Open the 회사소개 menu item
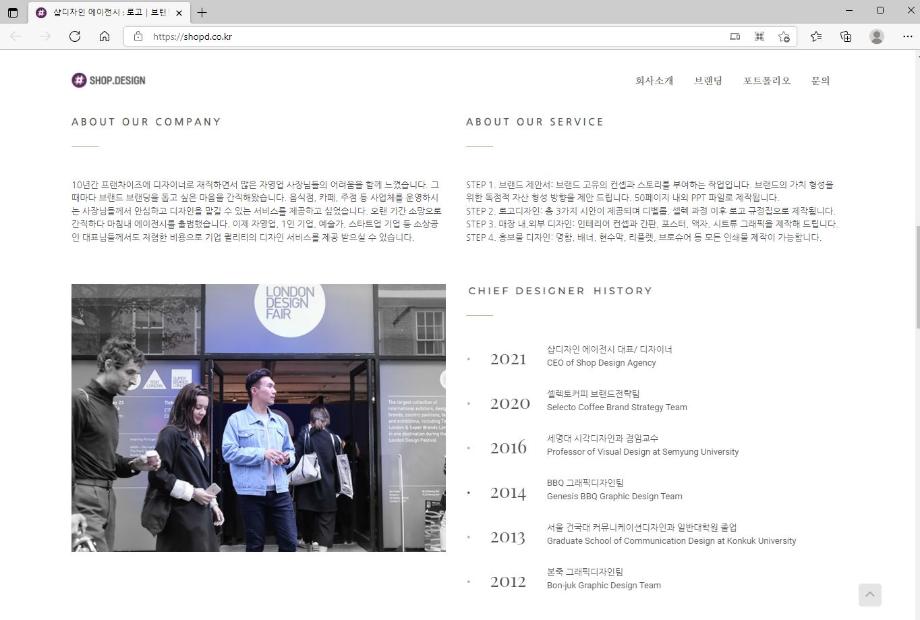Image resolution: width=920 pixels, height=620 pixels. [x=654, y=81]
